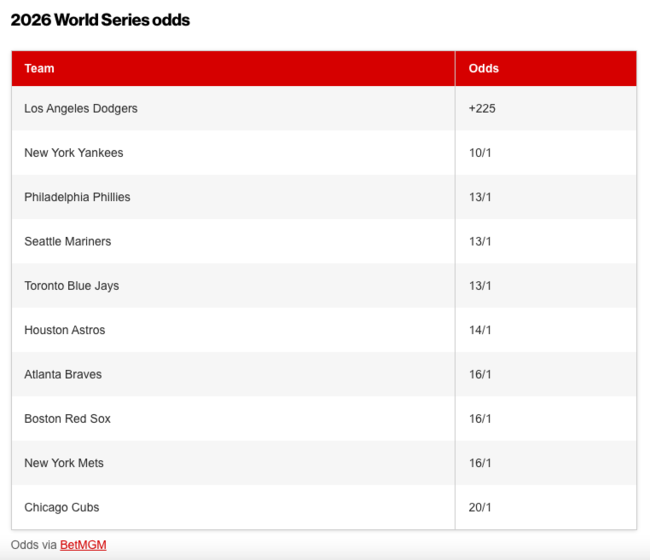Click the Odds column header
The height and width of the screenshot is (560, 650).
point(483,69)
